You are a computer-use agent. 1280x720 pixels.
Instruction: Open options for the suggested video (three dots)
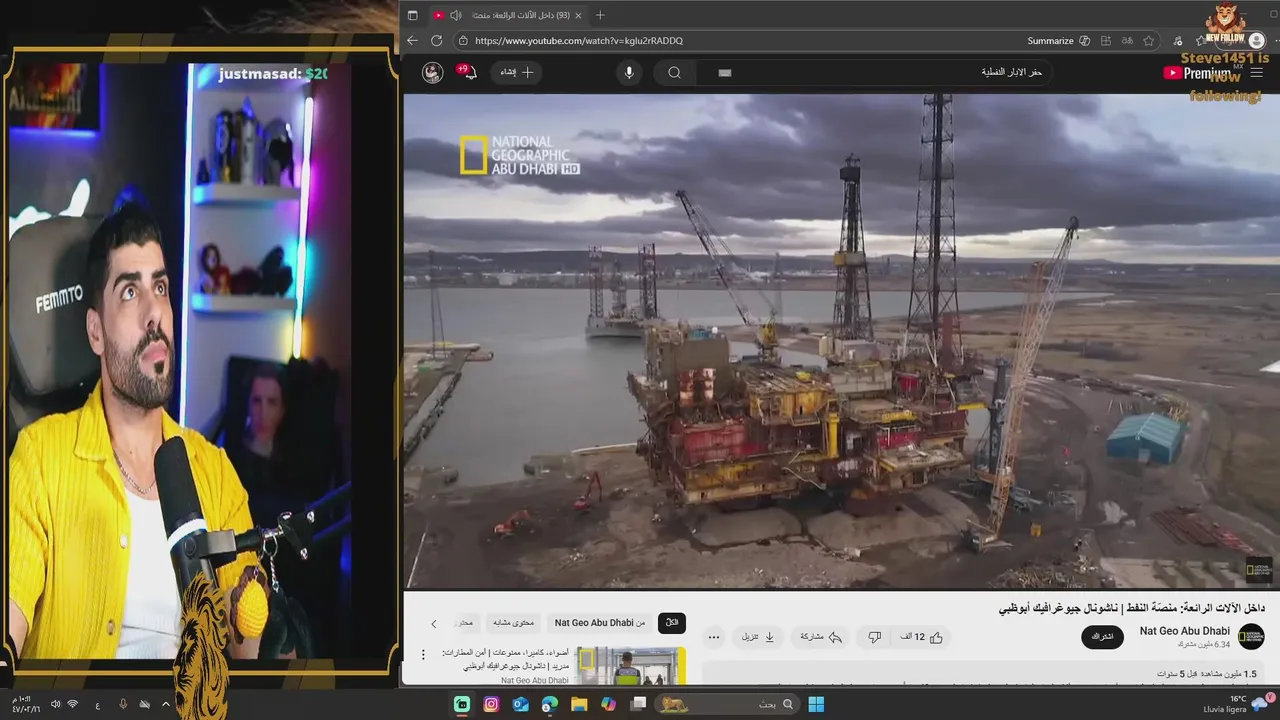coord(423,655)
